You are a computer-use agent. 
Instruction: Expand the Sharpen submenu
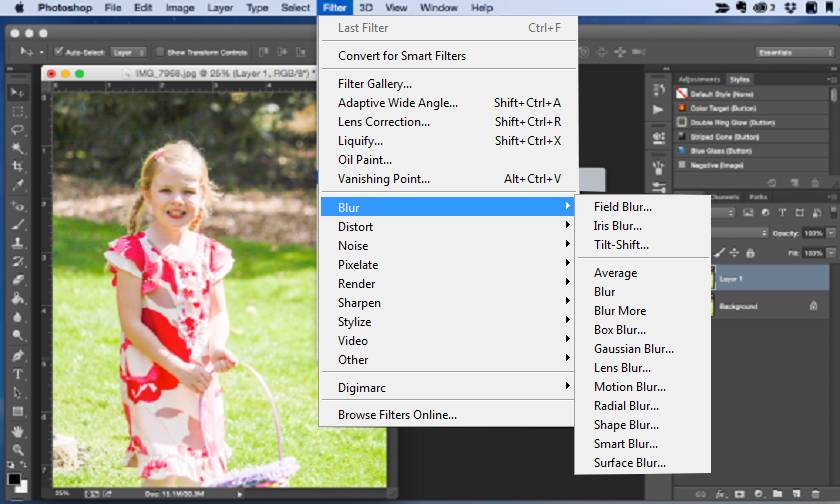click(447, 303)
